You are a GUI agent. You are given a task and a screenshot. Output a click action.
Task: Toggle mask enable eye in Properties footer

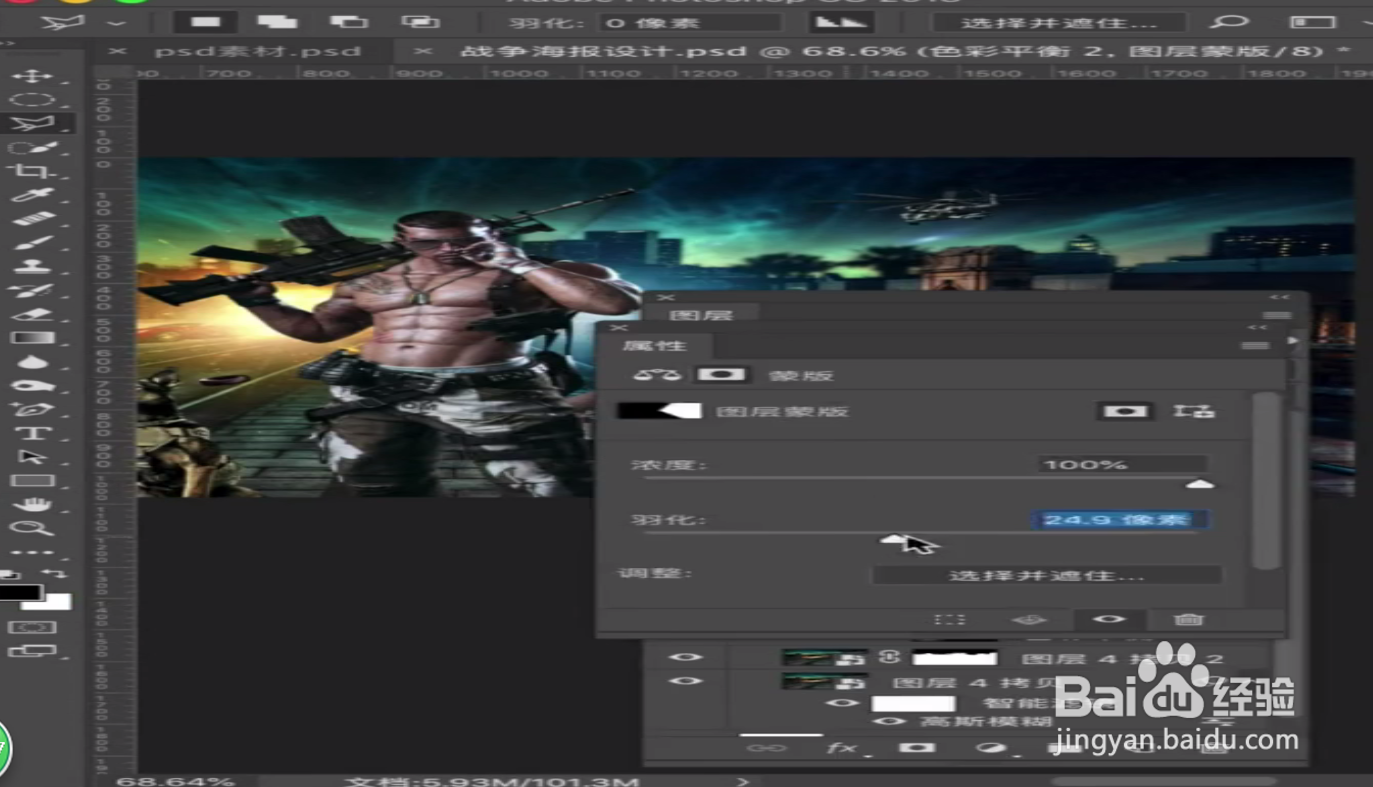pos(1109,620)
